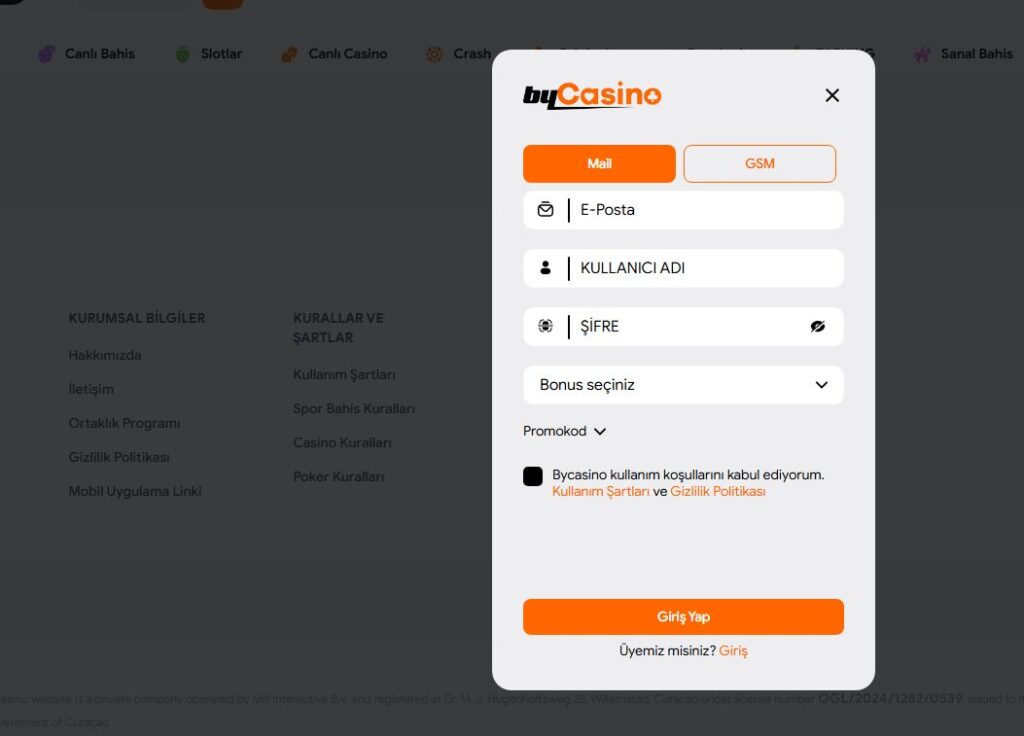The image size is (1024, 736).
Task: Click the user icon beside KULLANICI ADI
Action: (x=545, y=268)
